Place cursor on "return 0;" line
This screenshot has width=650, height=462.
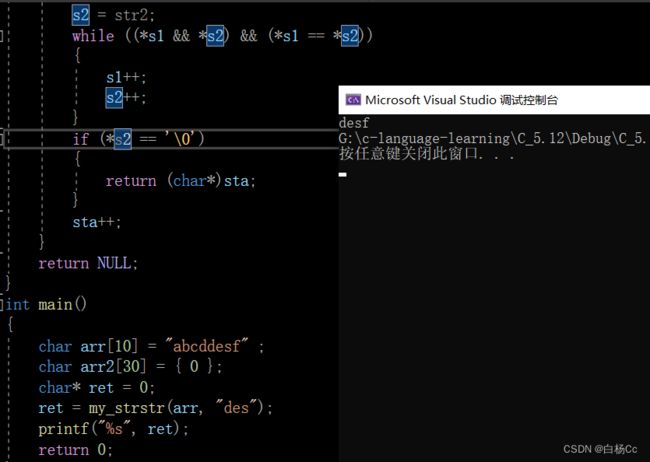[77, 450]
